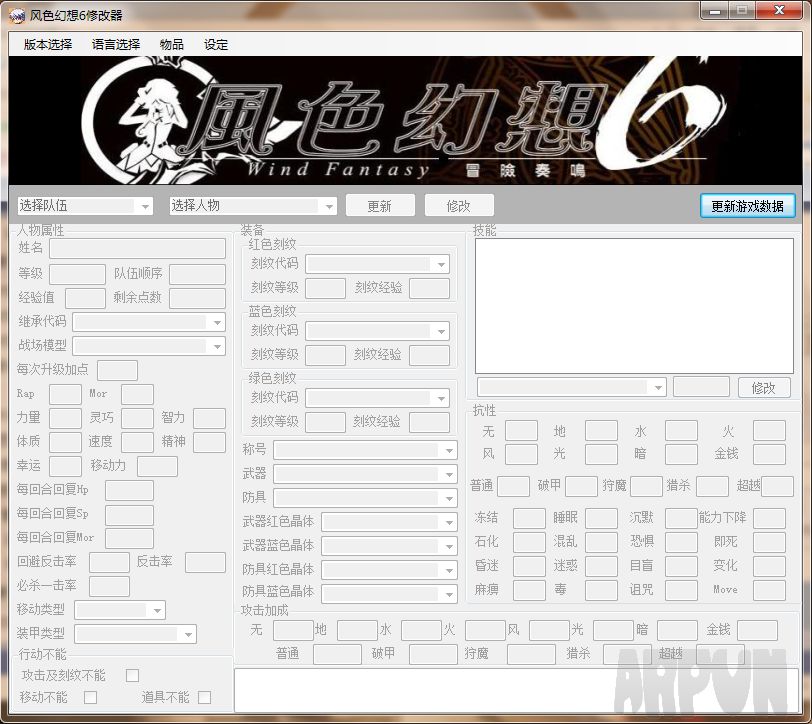Click the 冻结 resistance field
Viewport: 812px width, 724px height.
click(x=529, y=518)
